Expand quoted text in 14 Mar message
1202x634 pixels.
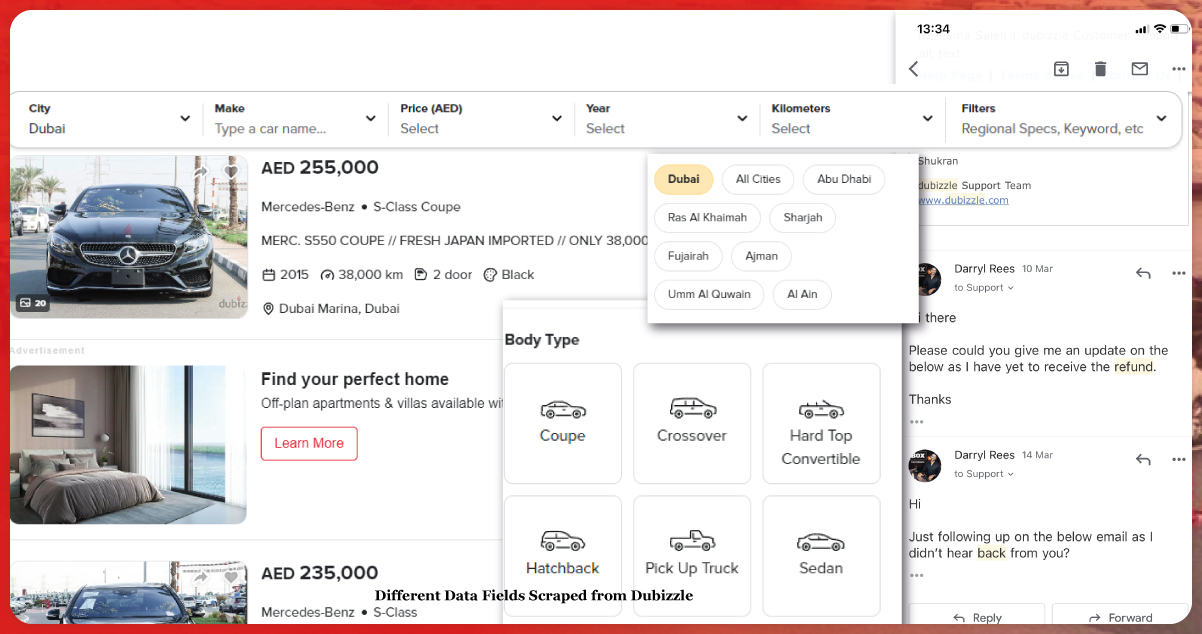click(x=916, y=575)
